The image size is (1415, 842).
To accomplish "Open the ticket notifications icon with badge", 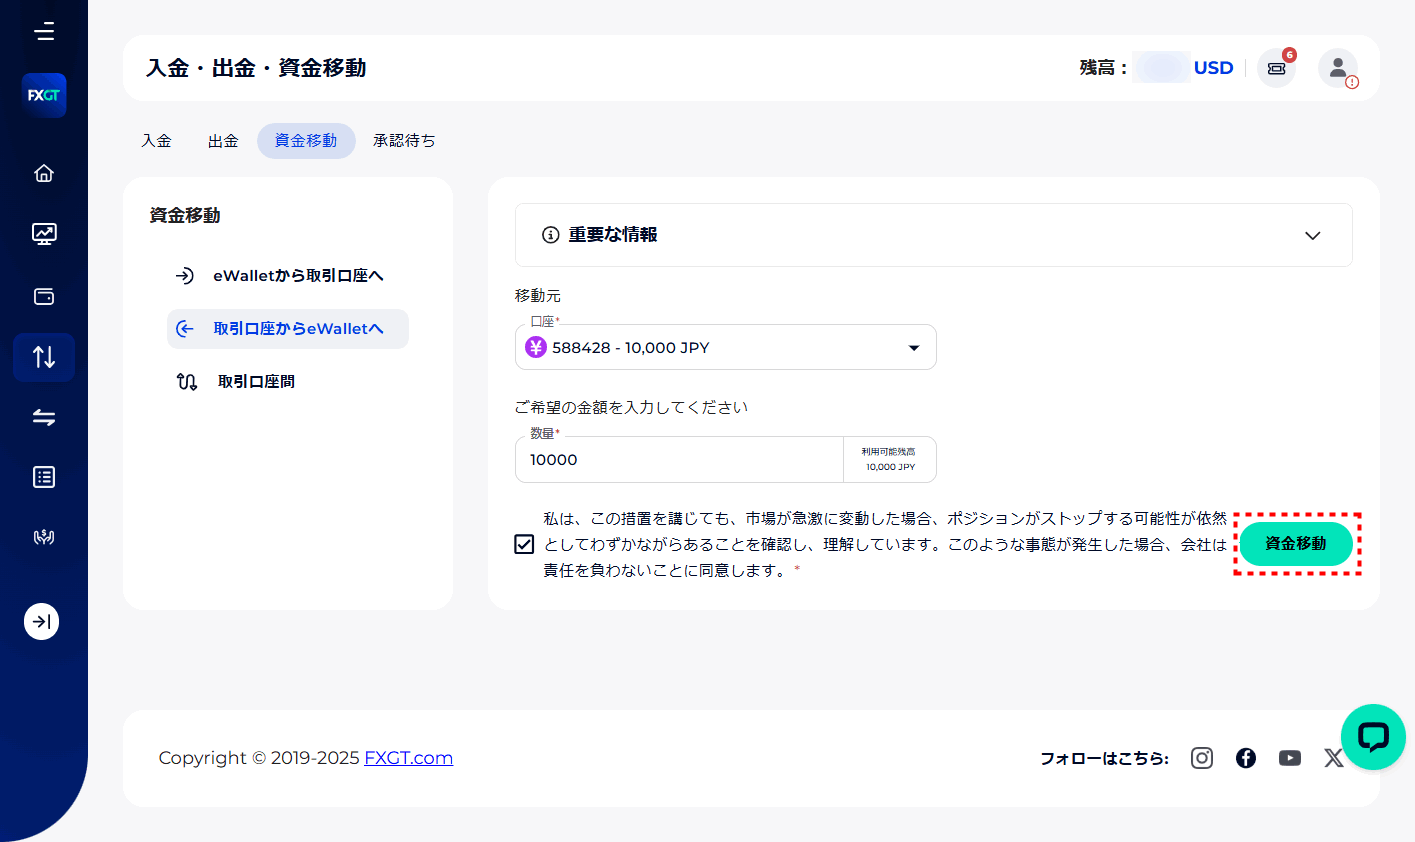I will click(1276, 68).
